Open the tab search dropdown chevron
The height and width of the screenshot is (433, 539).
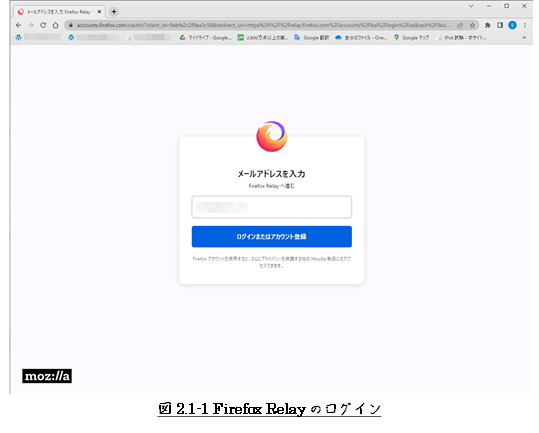(471, 6)
